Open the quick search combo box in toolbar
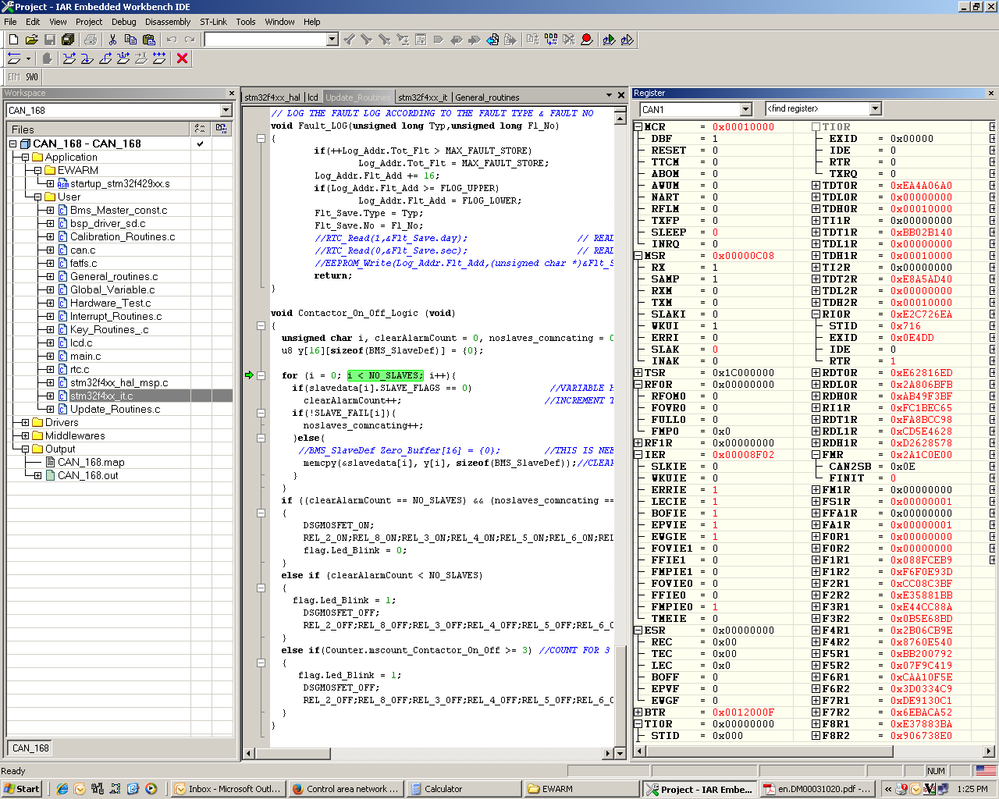 pyautogui.click(x=333, y=40)
